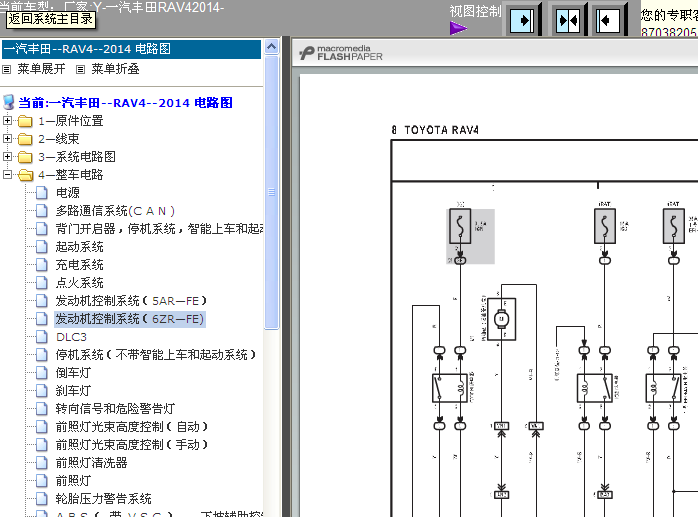Click the document icon beside 多路通信系统(CAN)
Viewport: 698px width, 517px height.
41,211
